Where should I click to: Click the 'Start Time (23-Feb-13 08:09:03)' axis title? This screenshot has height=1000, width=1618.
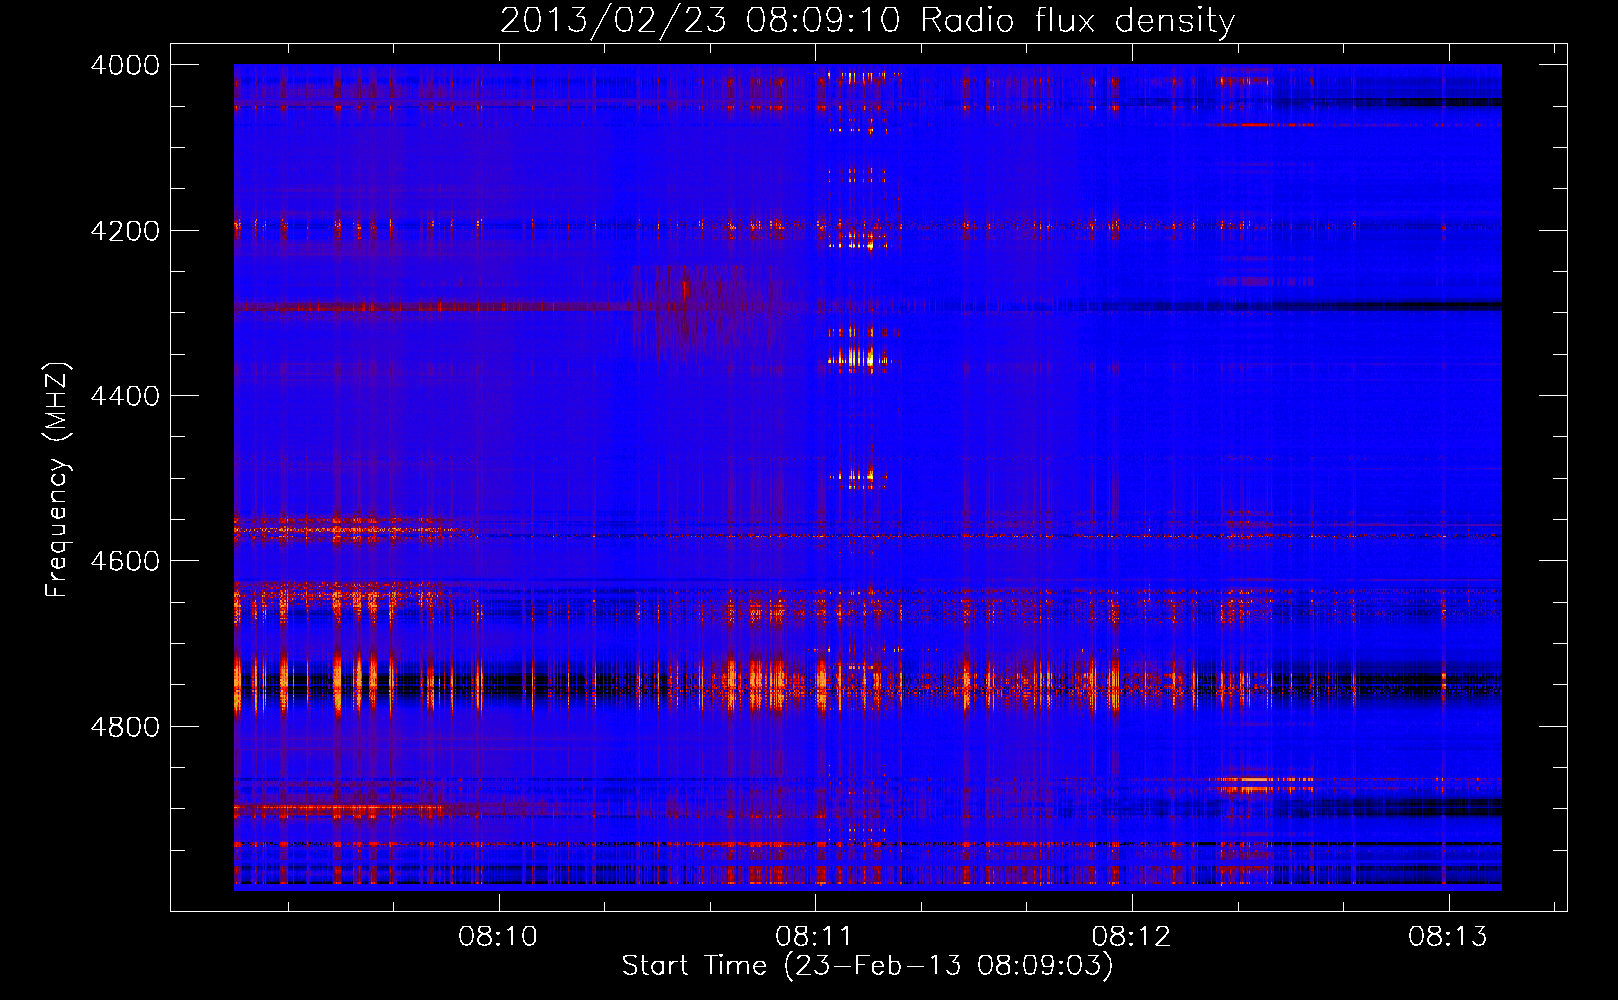[867, 966]
